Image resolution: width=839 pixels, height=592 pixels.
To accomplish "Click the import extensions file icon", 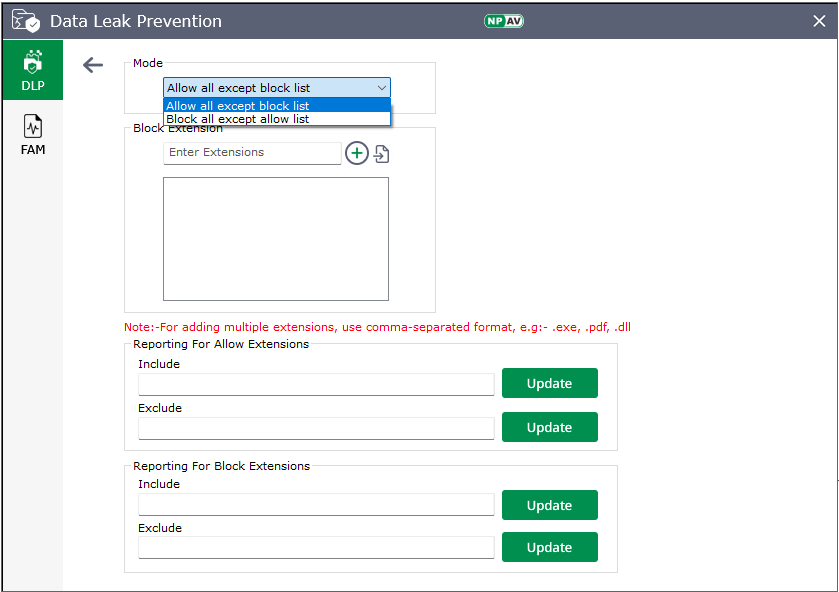I will point(382,154).
